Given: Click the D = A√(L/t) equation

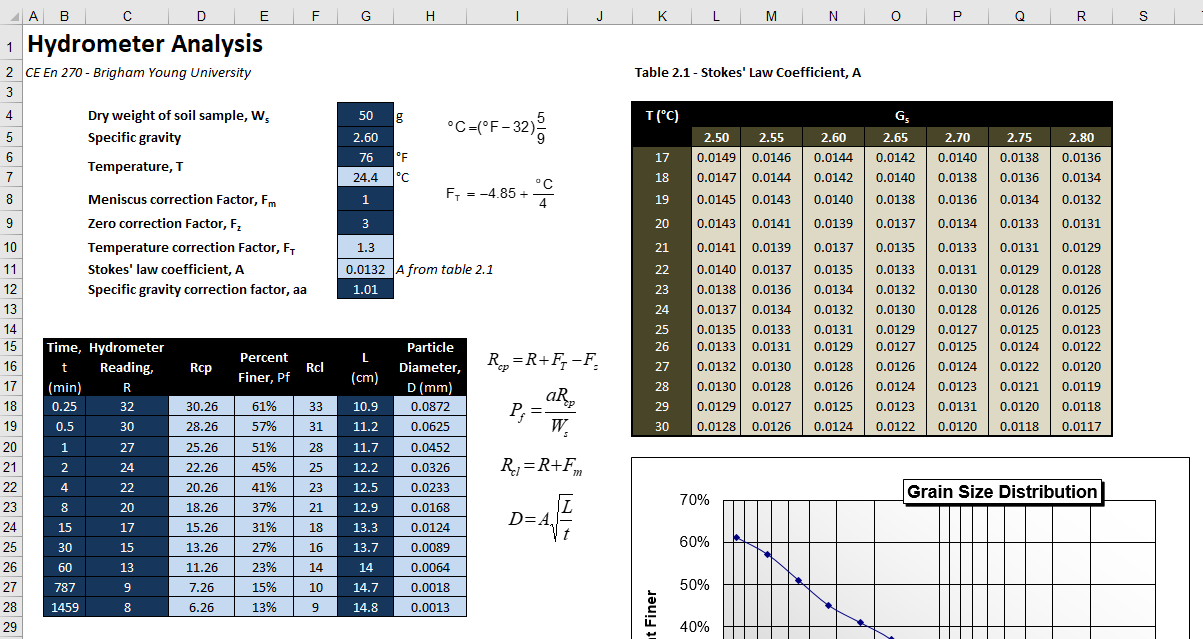Looking at the screenshot, I should [x=541, y=517].
